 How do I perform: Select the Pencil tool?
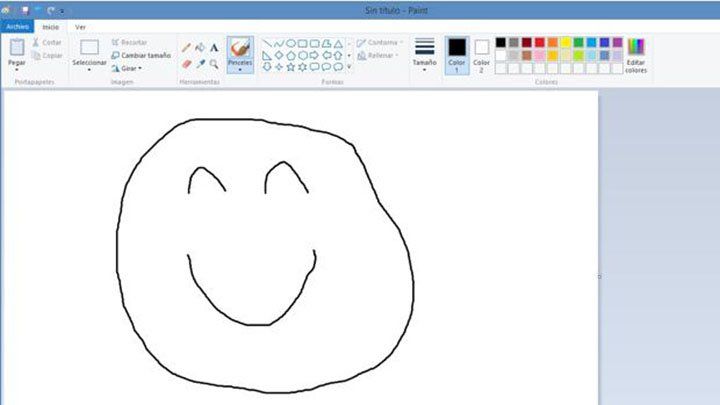click(x=186, y=47)
